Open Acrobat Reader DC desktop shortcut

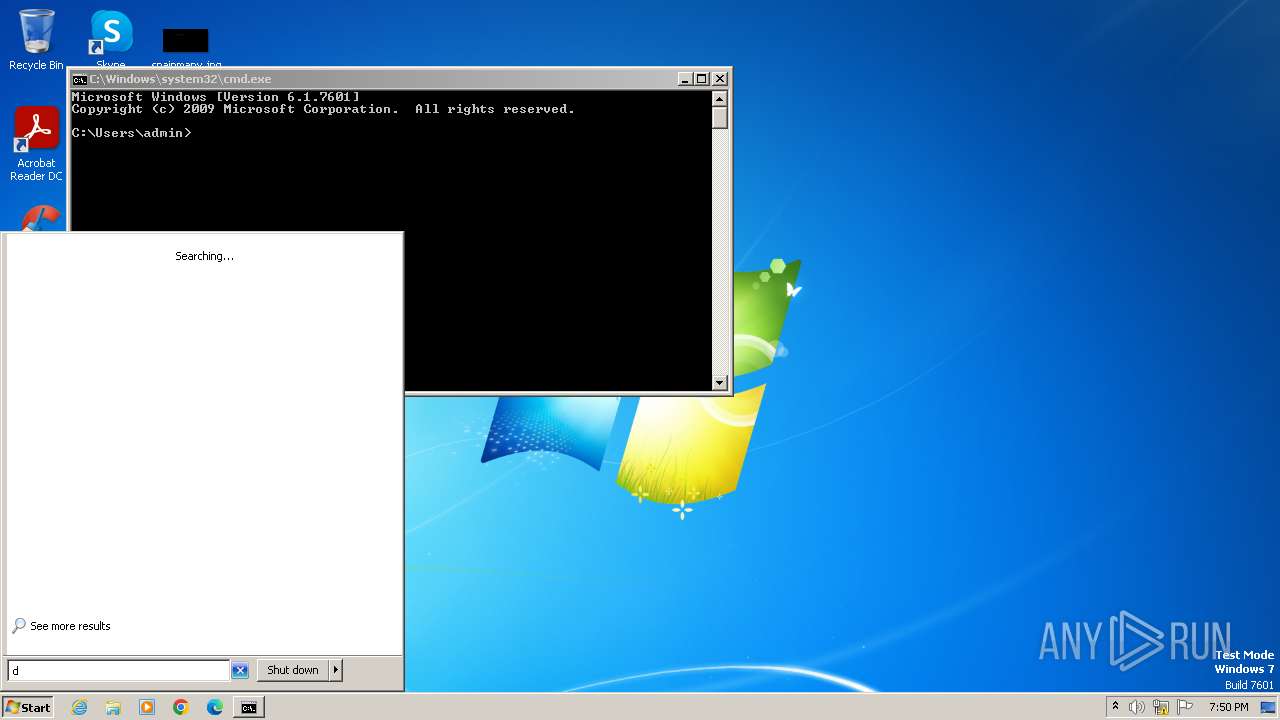(36, 144)
